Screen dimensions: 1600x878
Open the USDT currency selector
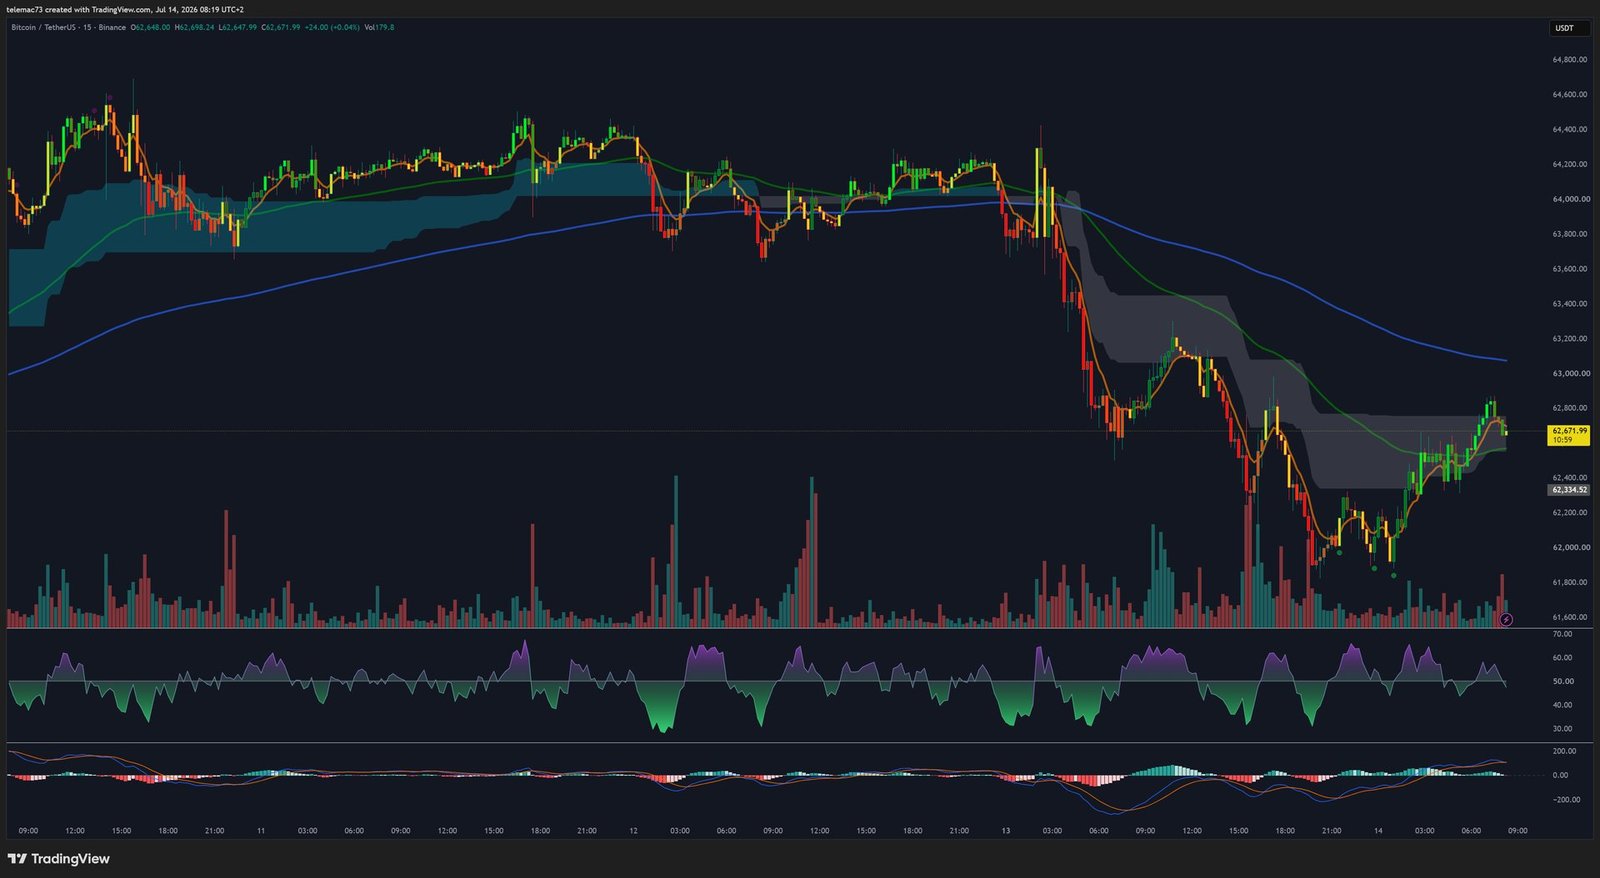pos(1568,28)
